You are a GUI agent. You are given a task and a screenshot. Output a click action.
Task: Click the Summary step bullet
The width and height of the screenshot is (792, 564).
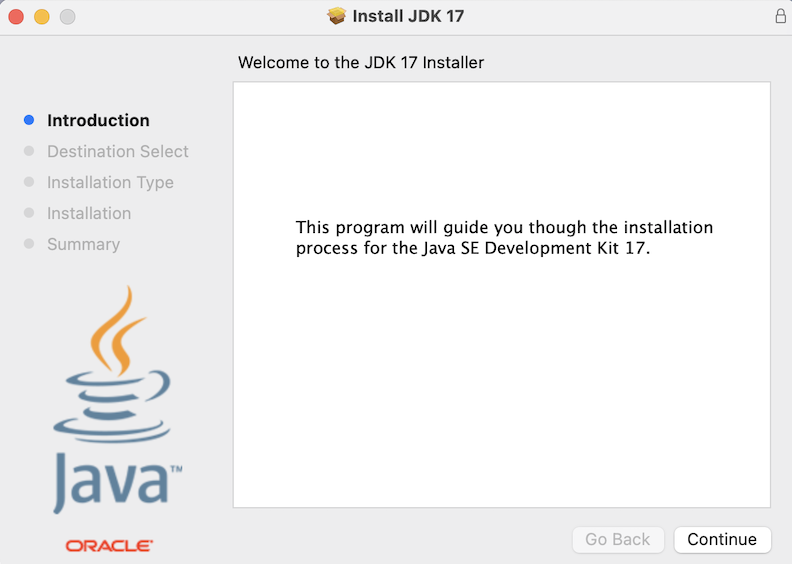click(29, 244)
